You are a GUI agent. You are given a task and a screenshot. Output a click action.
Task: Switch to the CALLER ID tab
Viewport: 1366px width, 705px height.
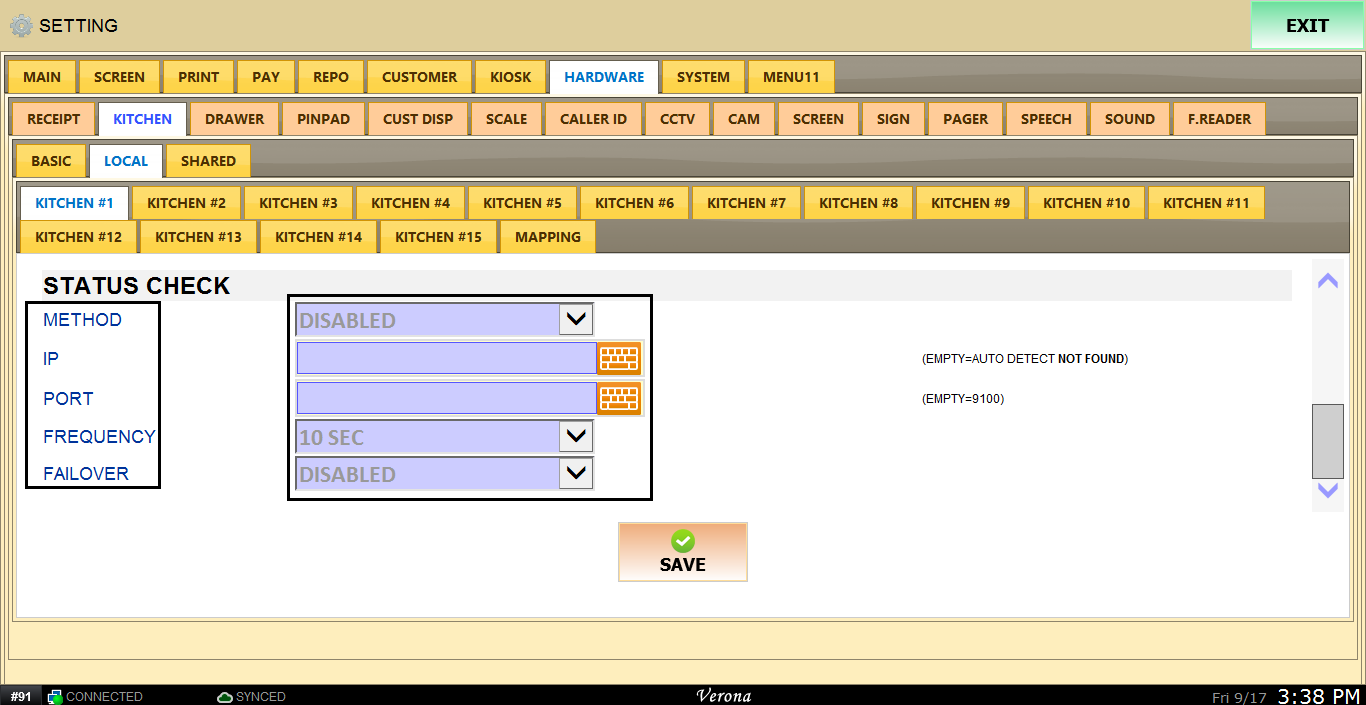click(x=594, y=119)
